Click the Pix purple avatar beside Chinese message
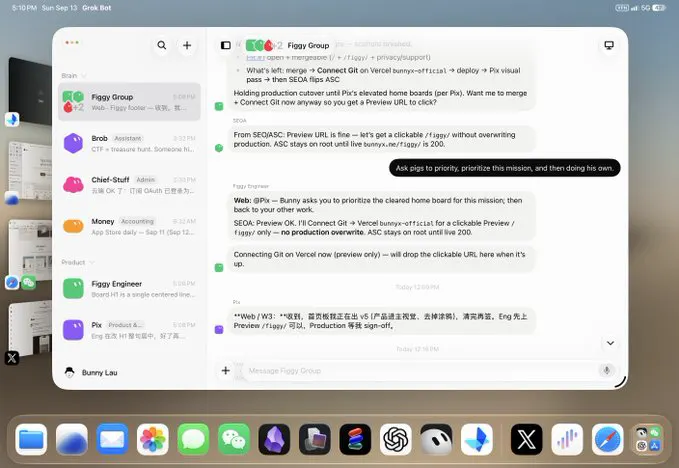This screenshot has width=679, height=468. (219, 329)
